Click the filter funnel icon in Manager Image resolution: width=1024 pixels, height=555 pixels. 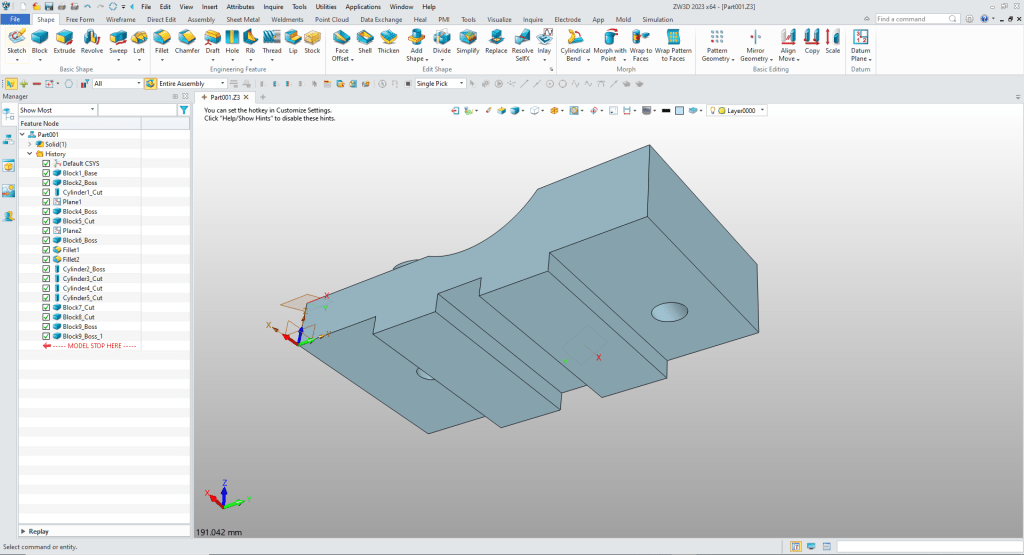183,110
